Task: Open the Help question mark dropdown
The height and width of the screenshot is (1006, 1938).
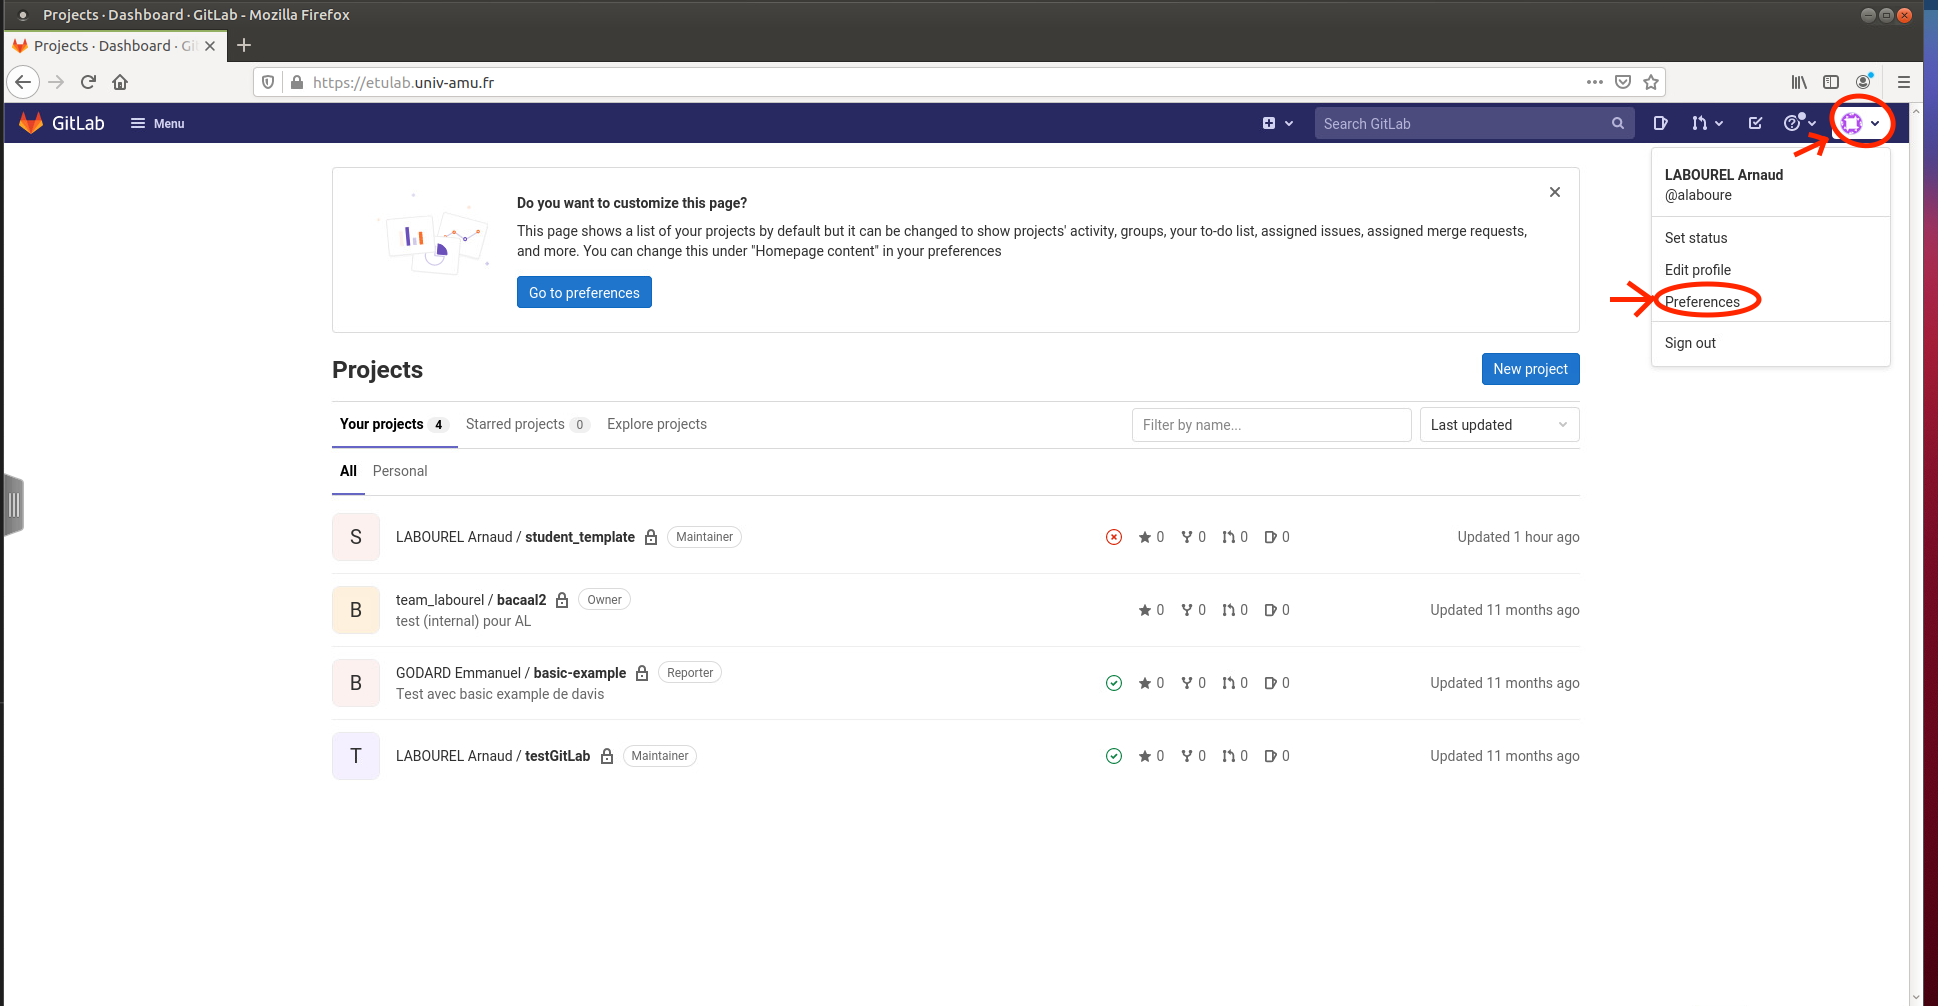Action: coord(1798,123)
